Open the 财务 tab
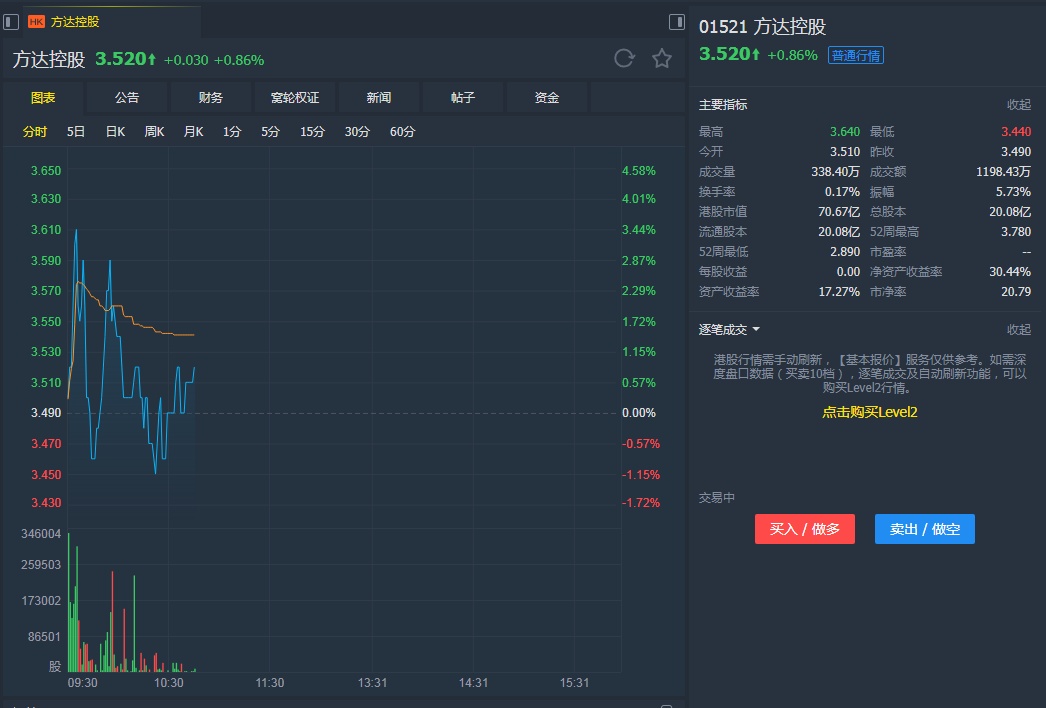Screen dimensions: 1046x708 (x=211, y=98)
